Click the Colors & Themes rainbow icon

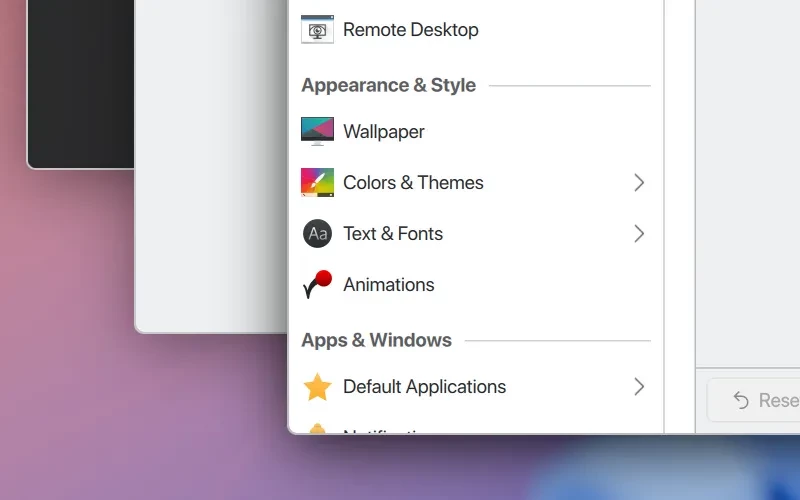[317, 183]
